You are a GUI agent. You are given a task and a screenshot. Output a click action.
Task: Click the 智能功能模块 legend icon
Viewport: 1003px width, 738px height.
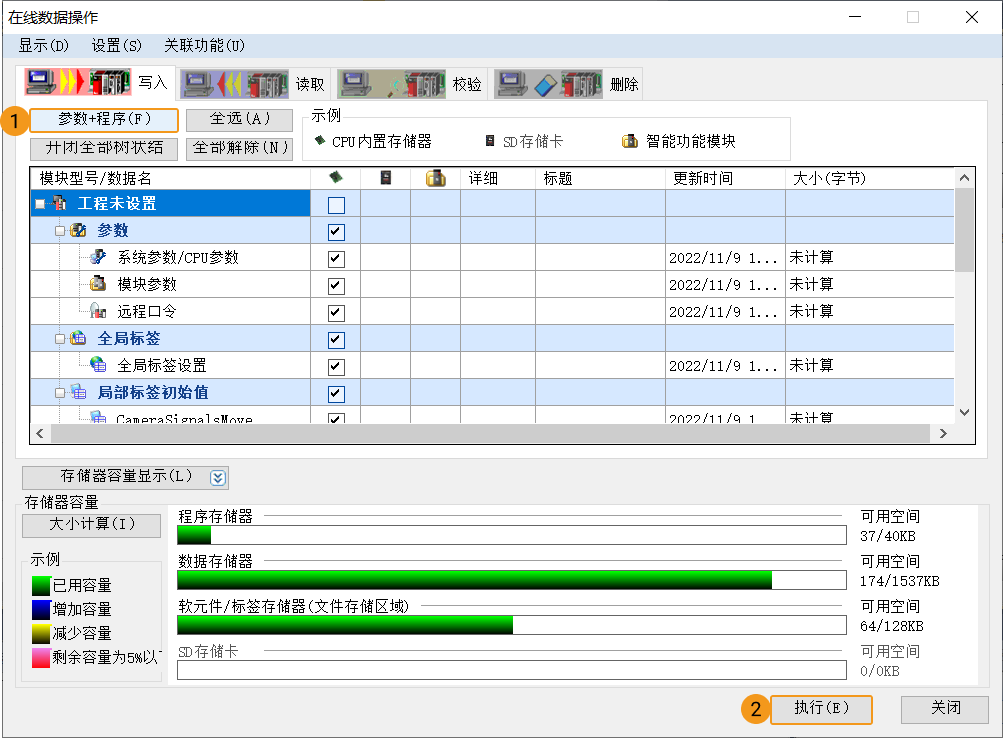tap(630, 140)
